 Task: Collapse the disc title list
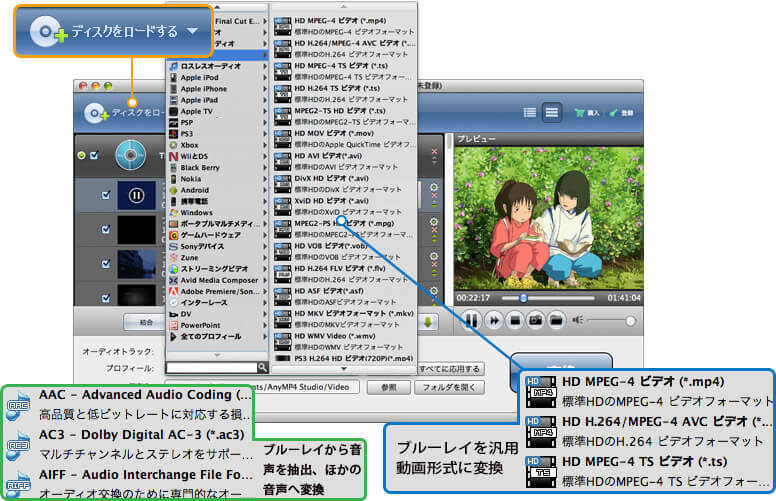pyautogui.click(x=82, y=155)
